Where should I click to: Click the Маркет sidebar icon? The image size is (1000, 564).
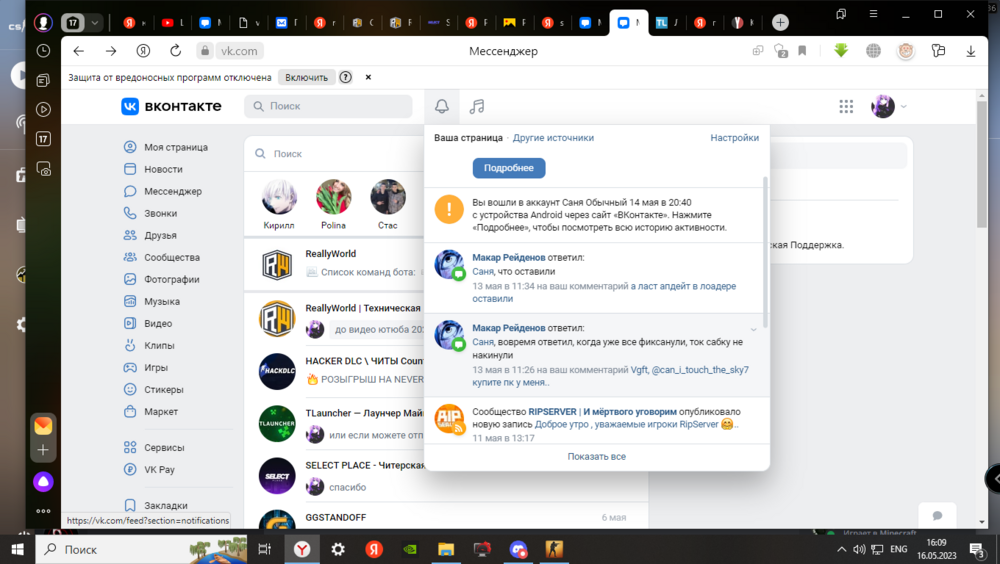click(130, 412)
